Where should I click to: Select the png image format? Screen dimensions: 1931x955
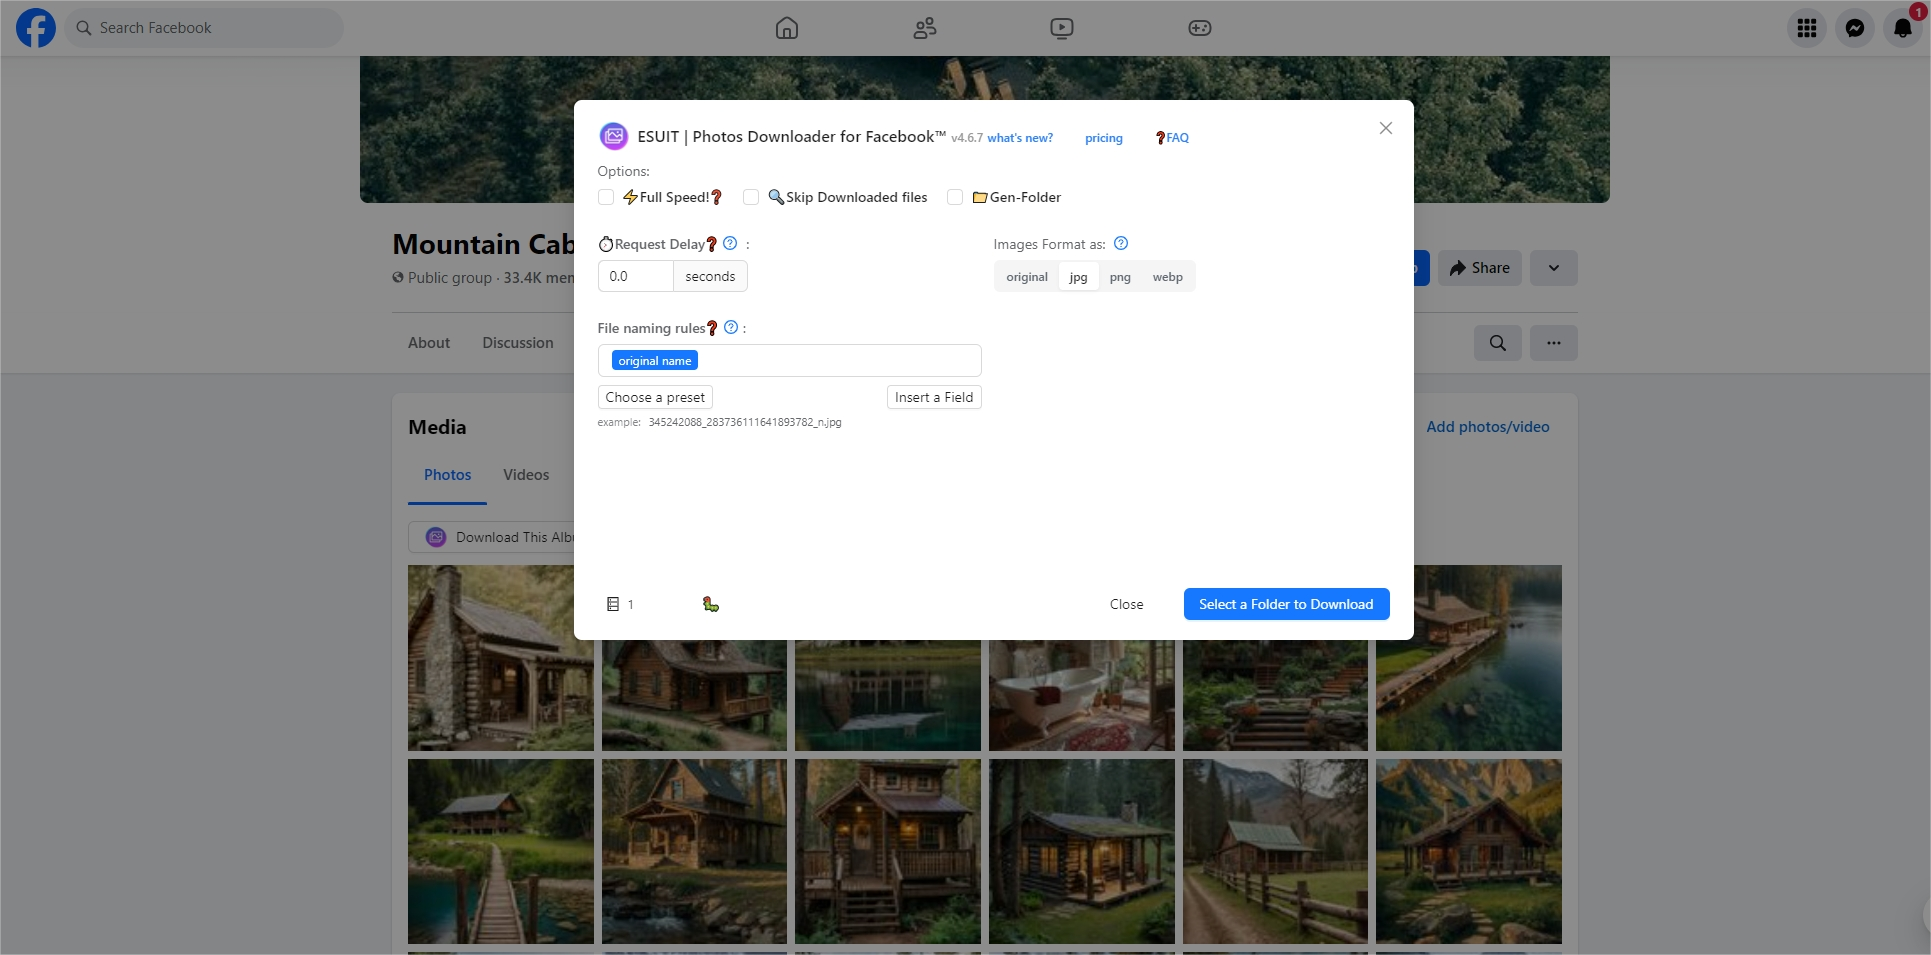(x=1120, y=277)
